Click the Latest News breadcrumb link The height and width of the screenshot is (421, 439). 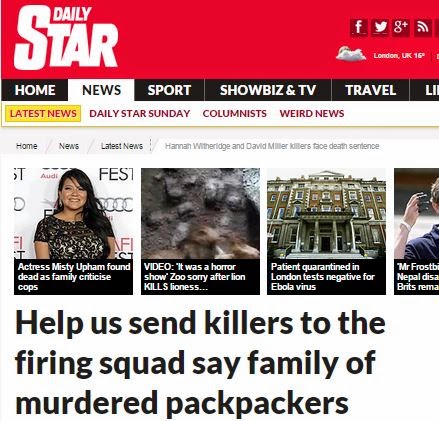(x=122, y=146)
